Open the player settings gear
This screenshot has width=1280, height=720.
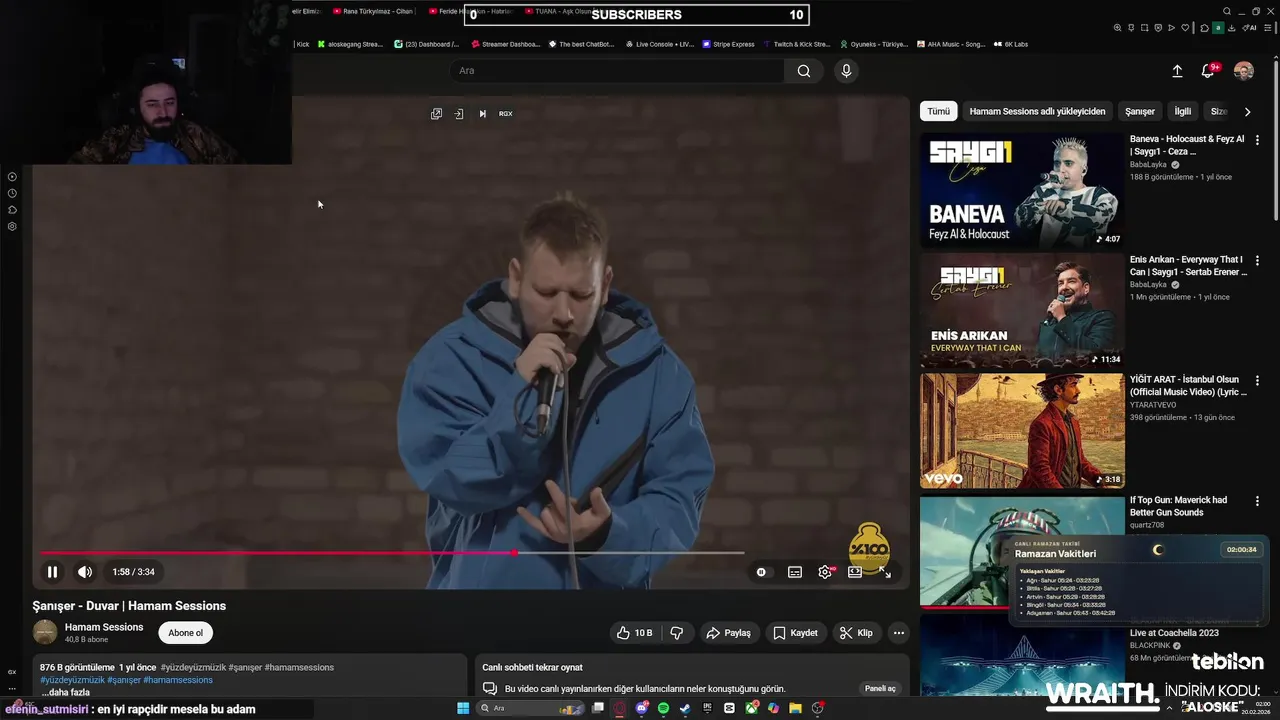point(825,572)
